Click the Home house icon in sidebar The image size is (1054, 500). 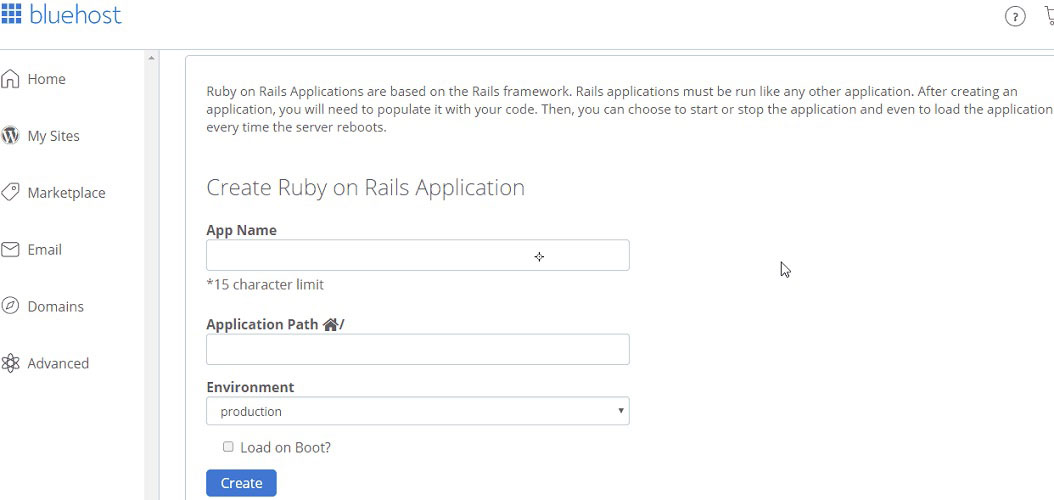coord(10,79)
